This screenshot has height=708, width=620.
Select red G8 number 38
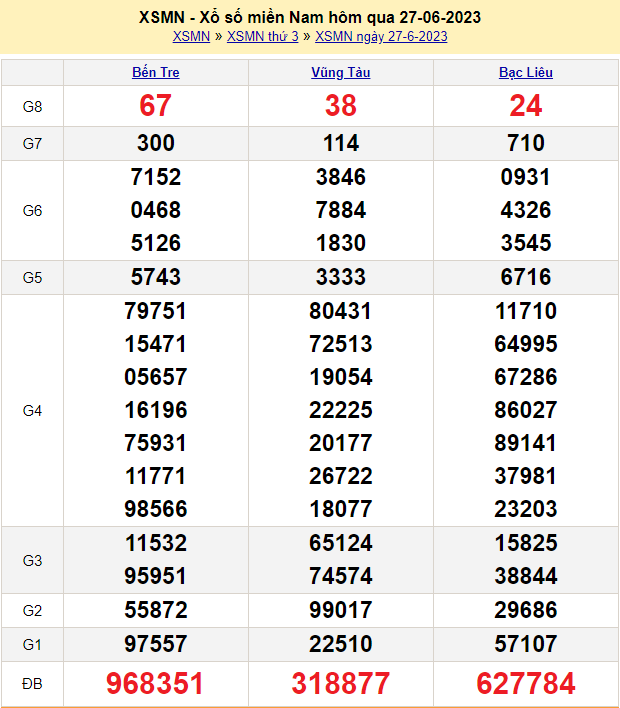pos(341,106)
